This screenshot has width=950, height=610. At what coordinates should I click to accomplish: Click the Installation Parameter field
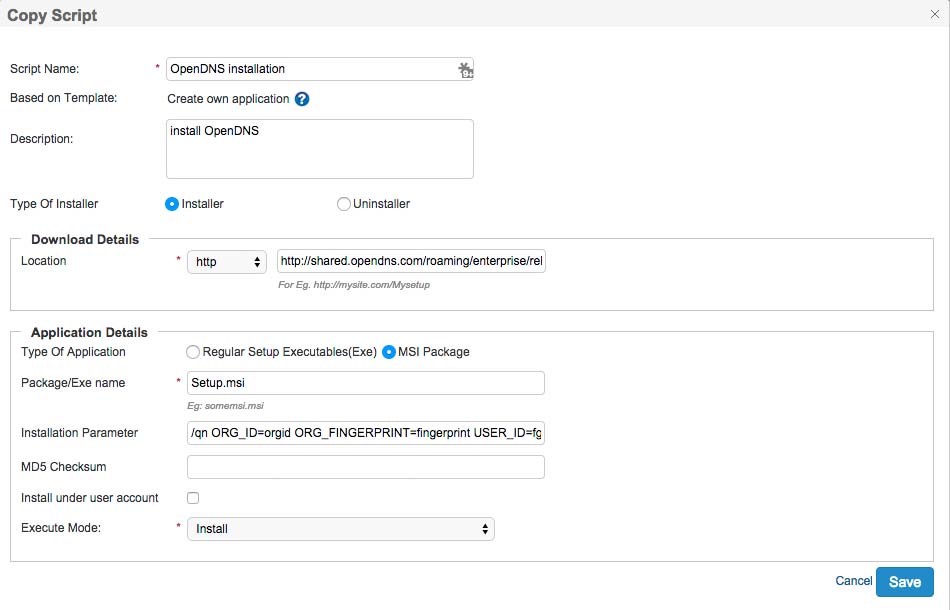pos(365,433)
